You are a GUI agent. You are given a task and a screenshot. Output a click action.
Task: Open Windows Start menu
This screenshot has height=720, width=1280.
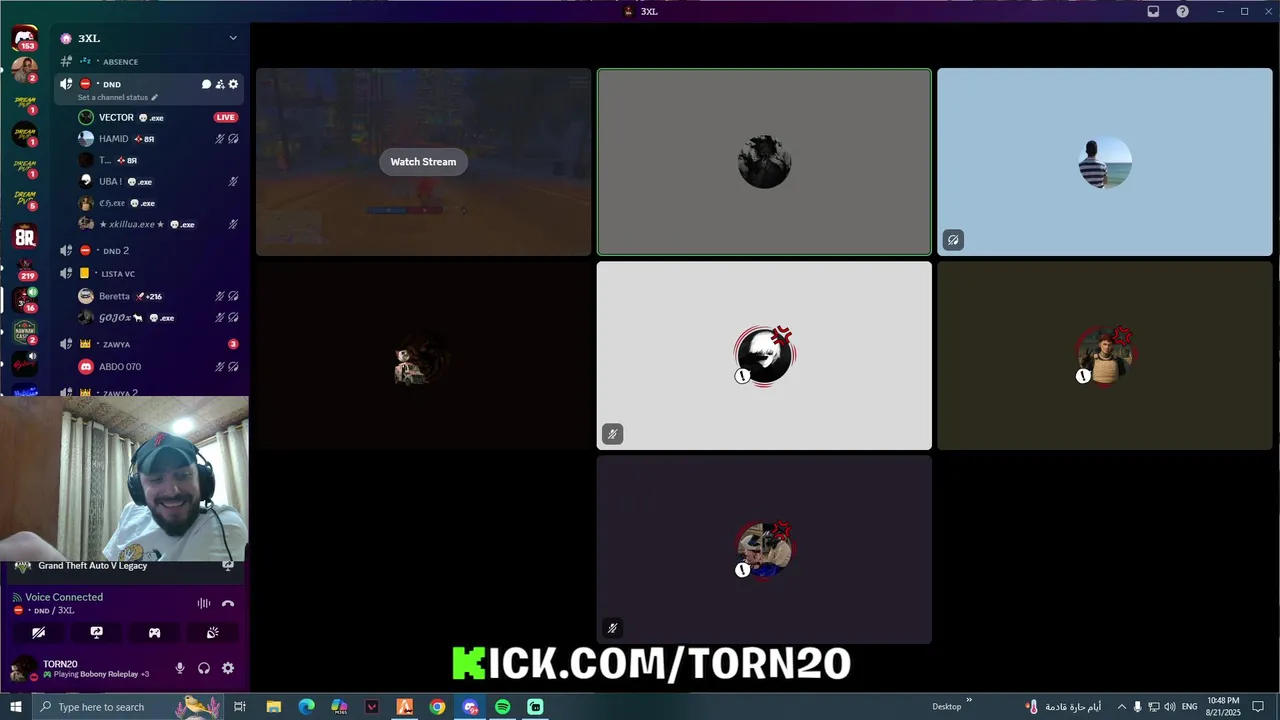(16, 707)
